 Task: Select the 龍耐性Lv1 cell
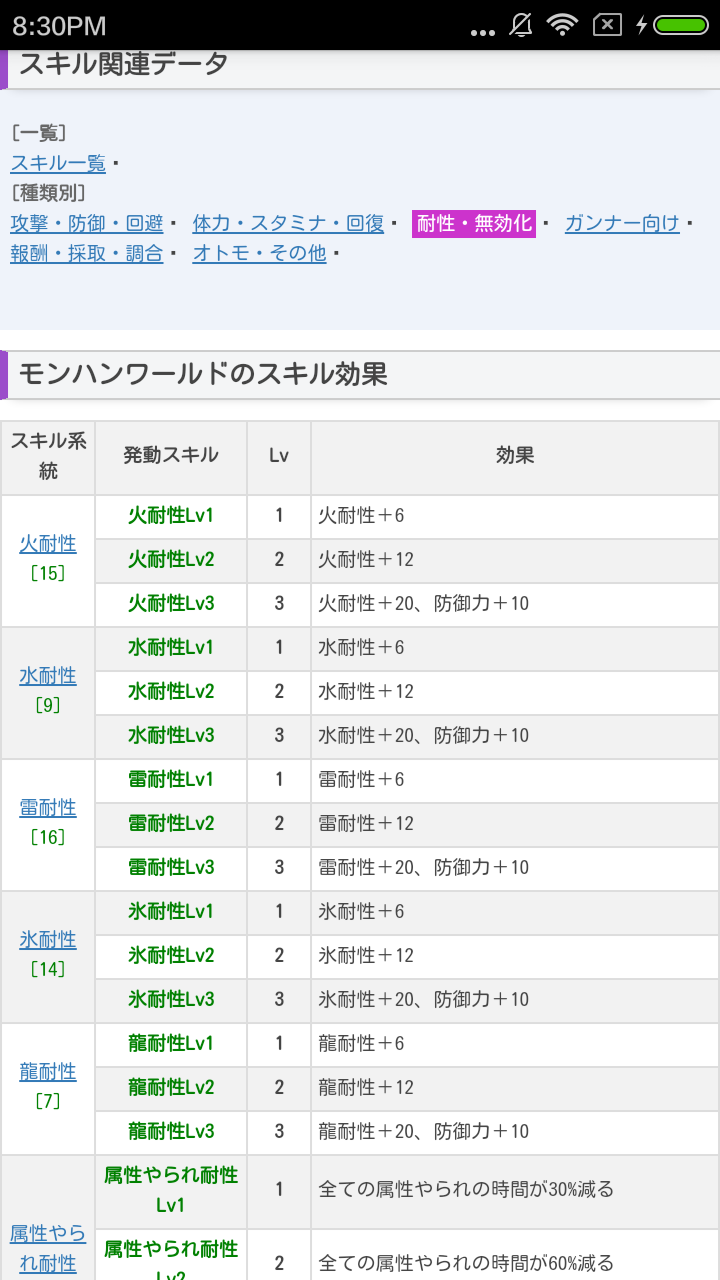pos(171,1044)
